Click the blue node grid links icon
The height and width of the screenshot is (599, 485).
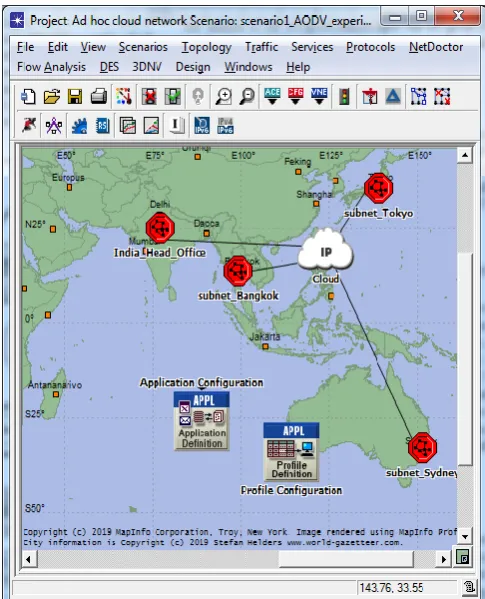click(419, 97)
